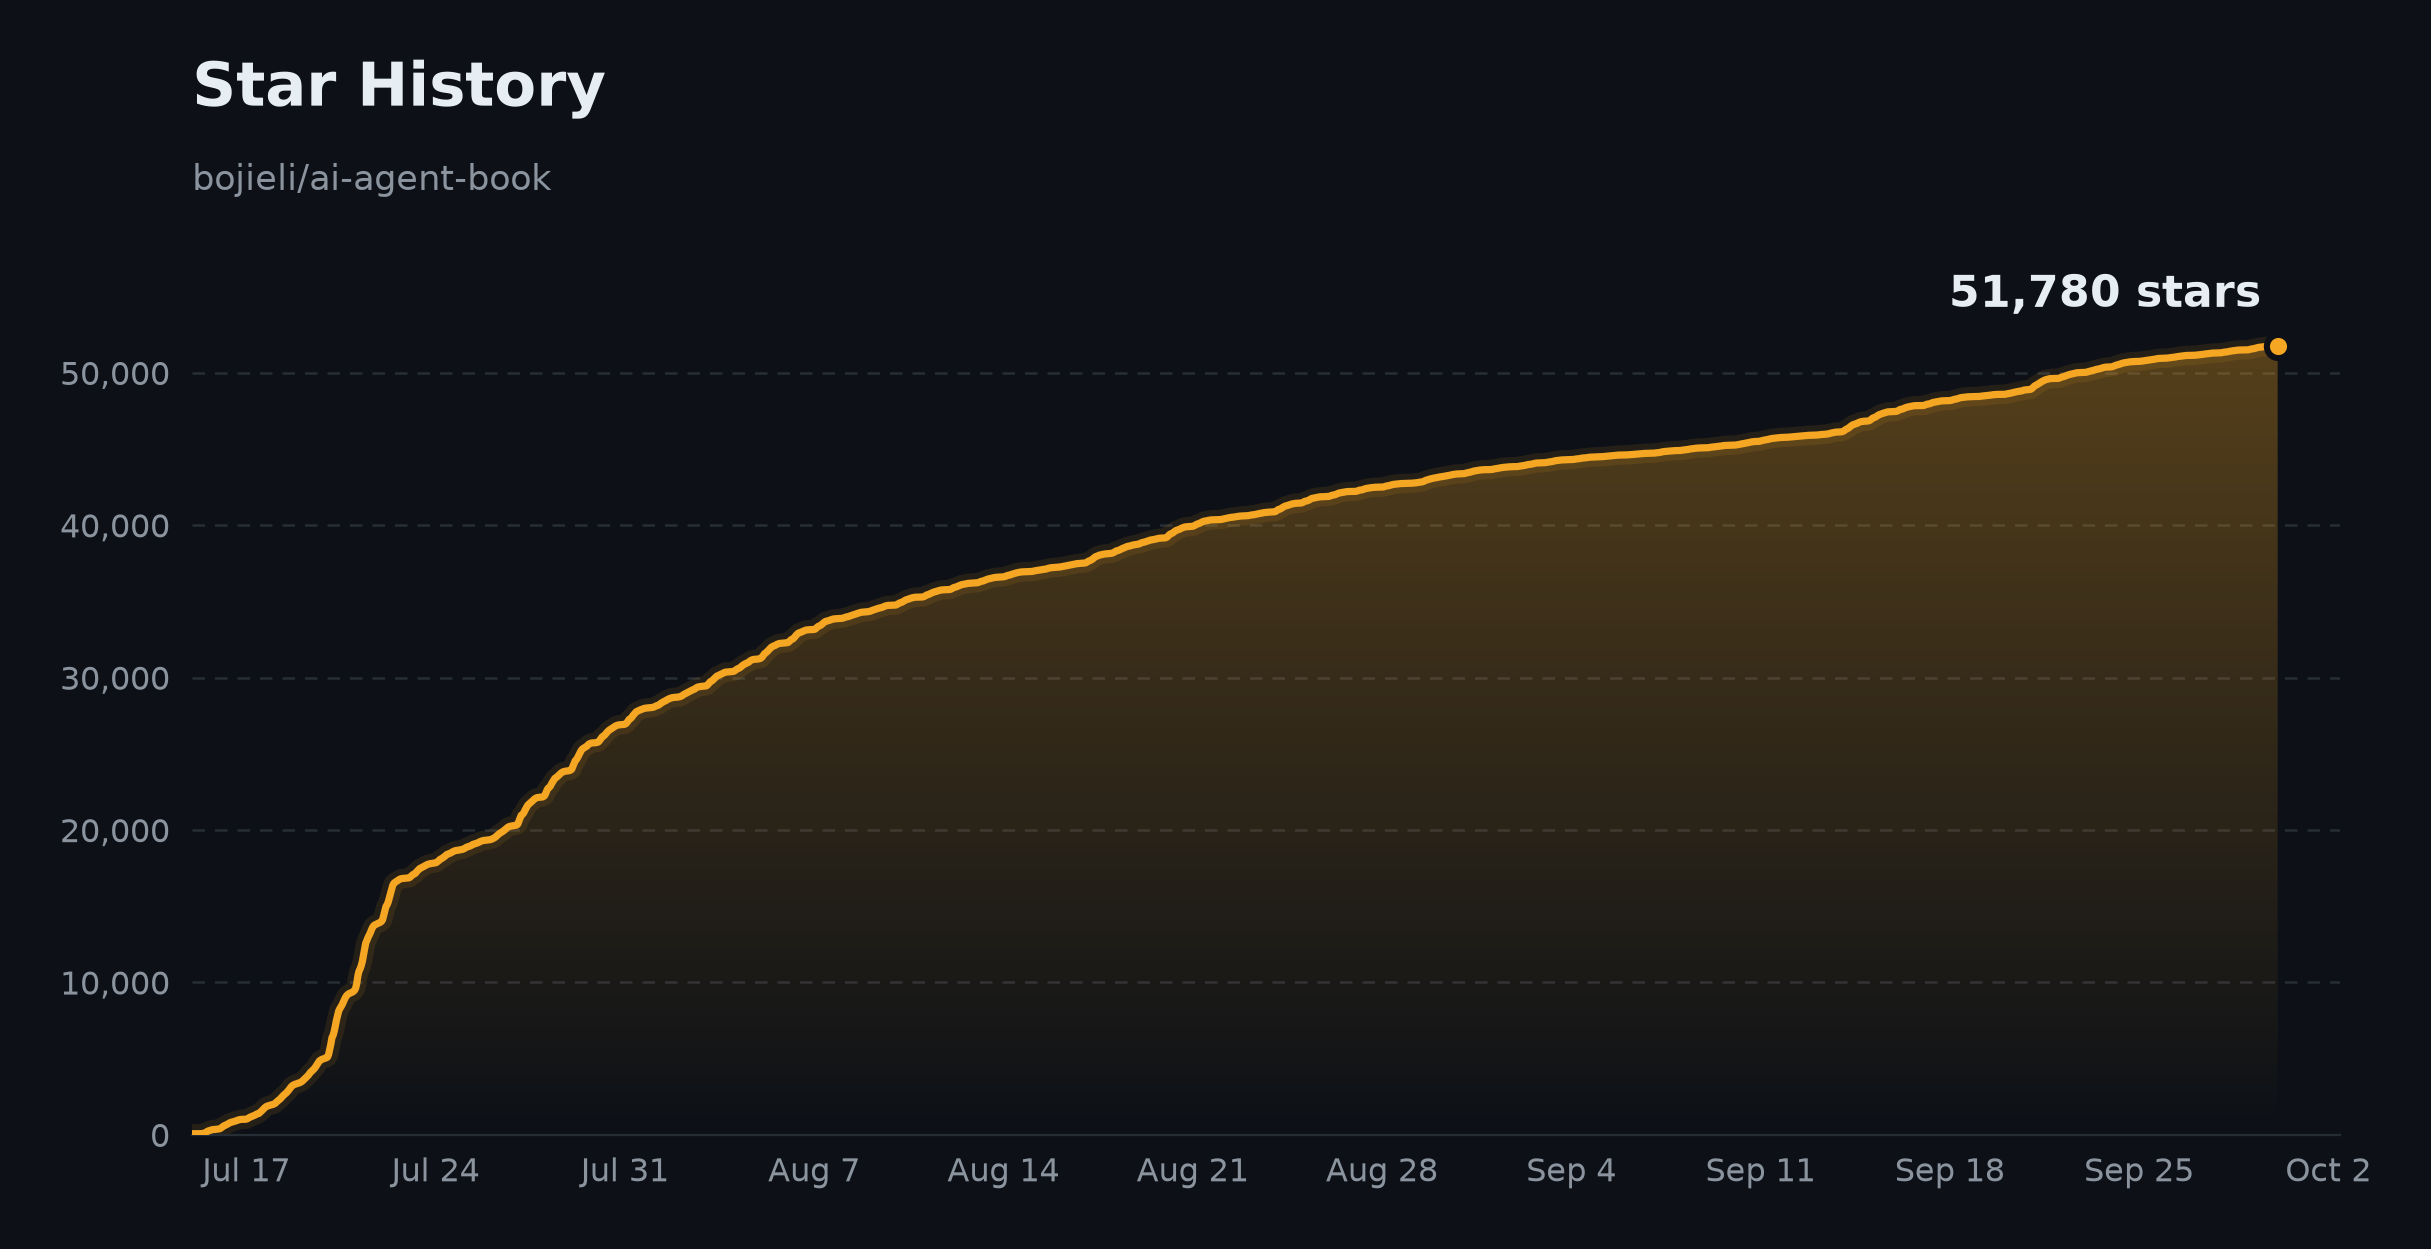Click the Oct 2 date label
Image resolution: width=2431 pixels, height=1249 pixels.
(2328, 1171)
